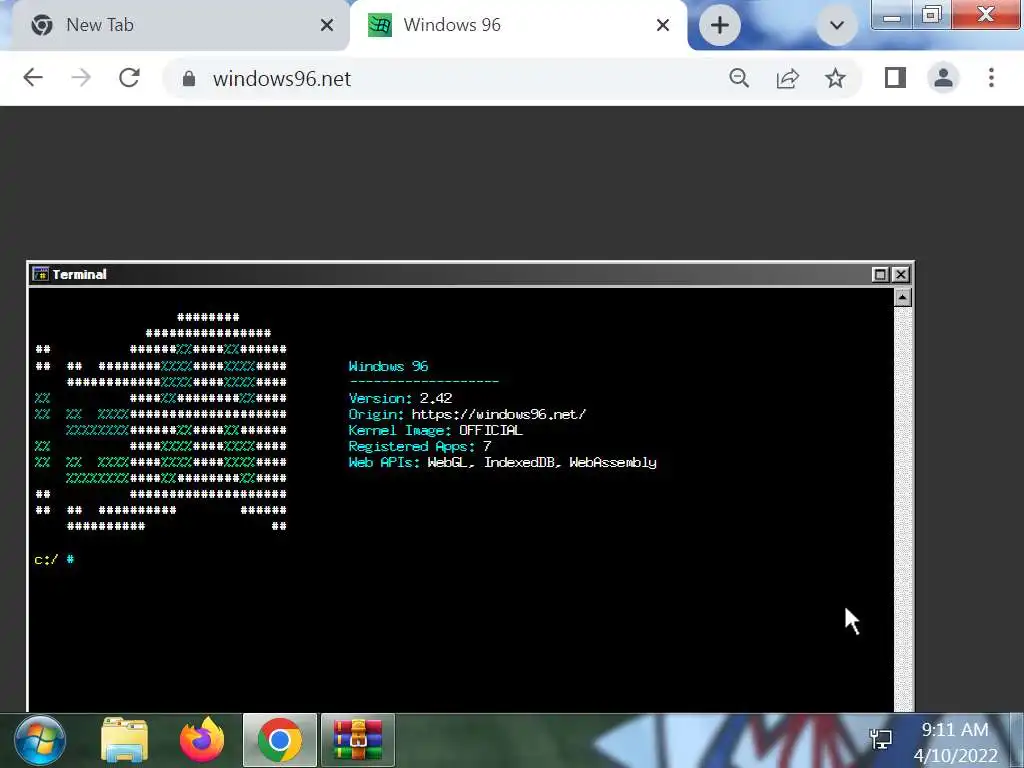Click the Terminal vertical scrollbar track
Screen dimensions: 1024x768
(x=902, y=509)
